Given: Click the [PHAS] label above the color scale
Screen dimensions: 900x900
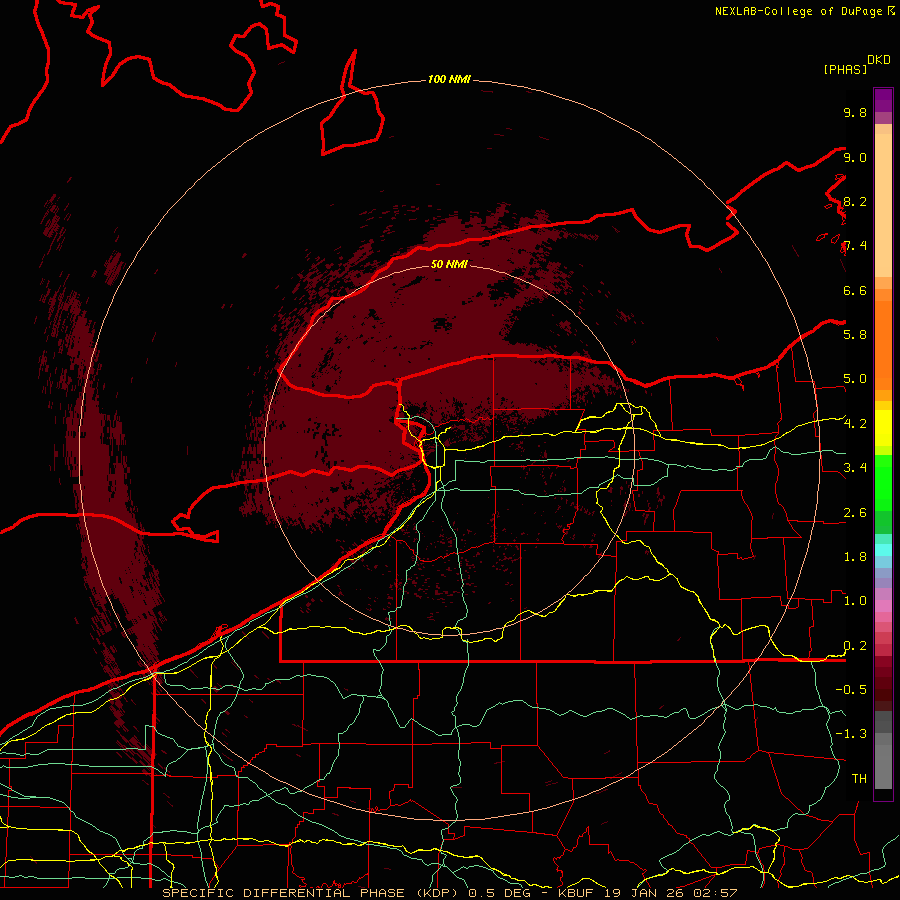Looking at the screenshot, I should (845, 69).
